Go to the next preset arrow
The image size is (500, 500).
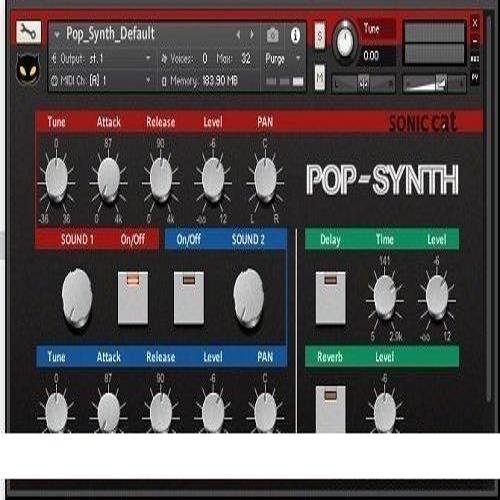(x=252, y=34)
